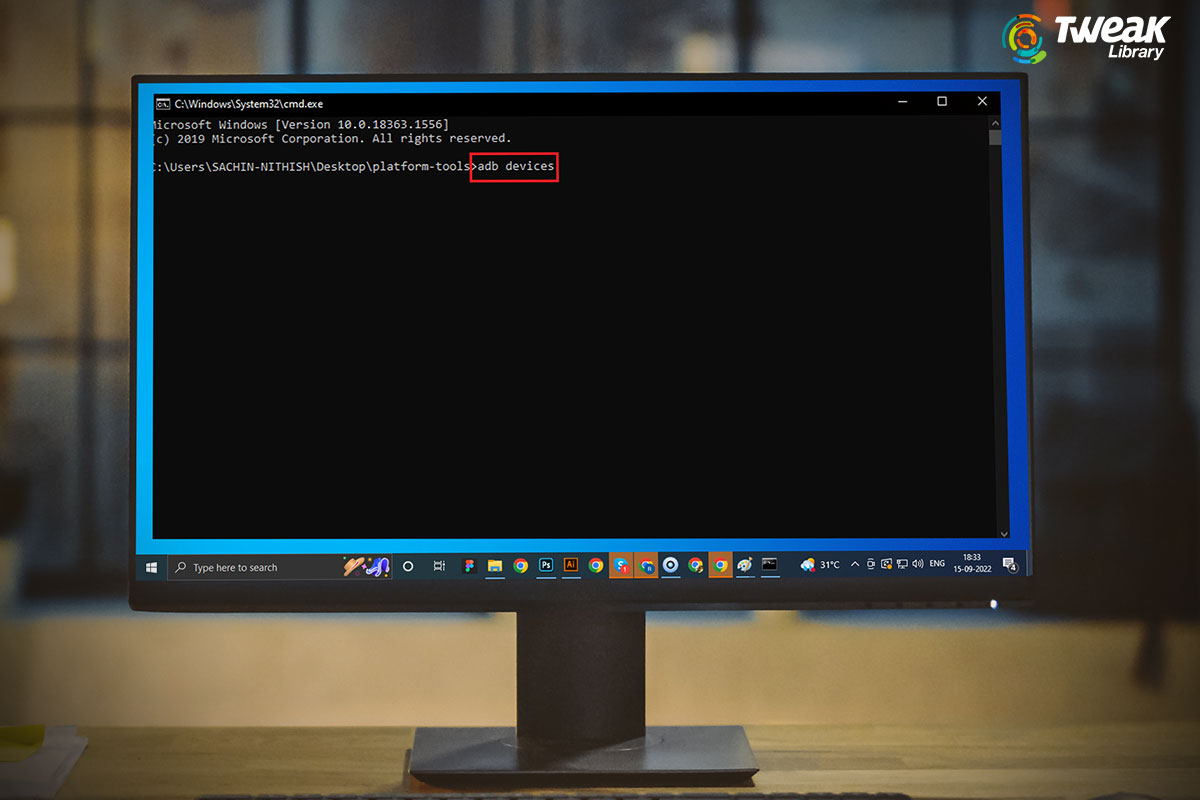Activate the Cortana circle icon
1200x800 pixels.
[x=406, y=565]
